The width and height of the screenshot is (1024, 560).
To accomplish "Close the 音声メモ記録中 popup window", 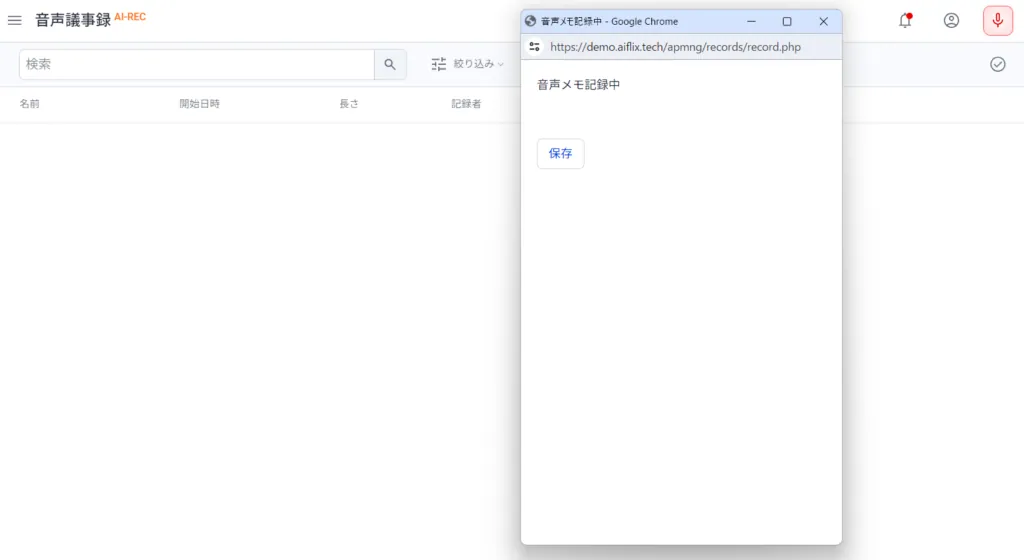I will click(x=824, y=22).
